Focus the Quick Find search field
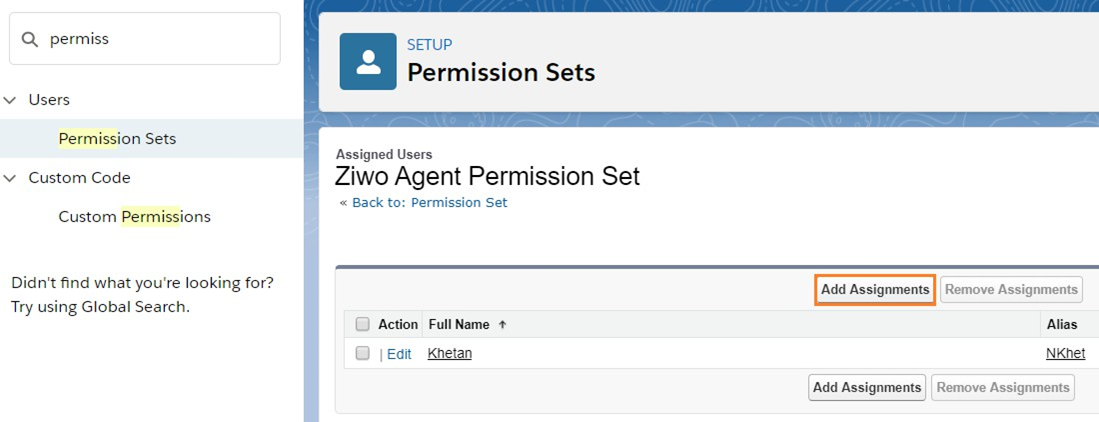This screenshot has height=422, width=1099. point(144,39)
